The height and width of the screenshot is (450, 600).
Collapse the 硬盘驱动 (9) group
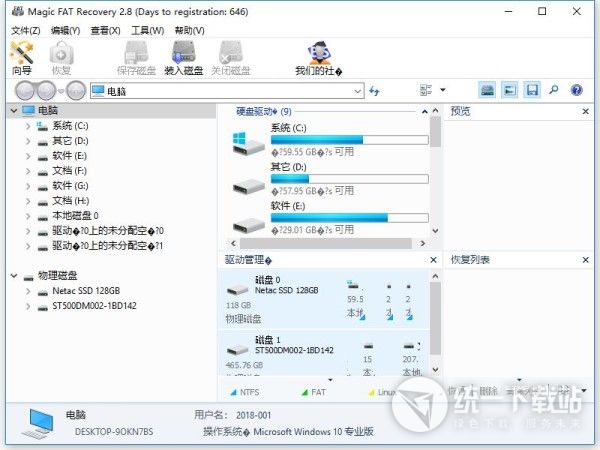[x=424, y=111]
